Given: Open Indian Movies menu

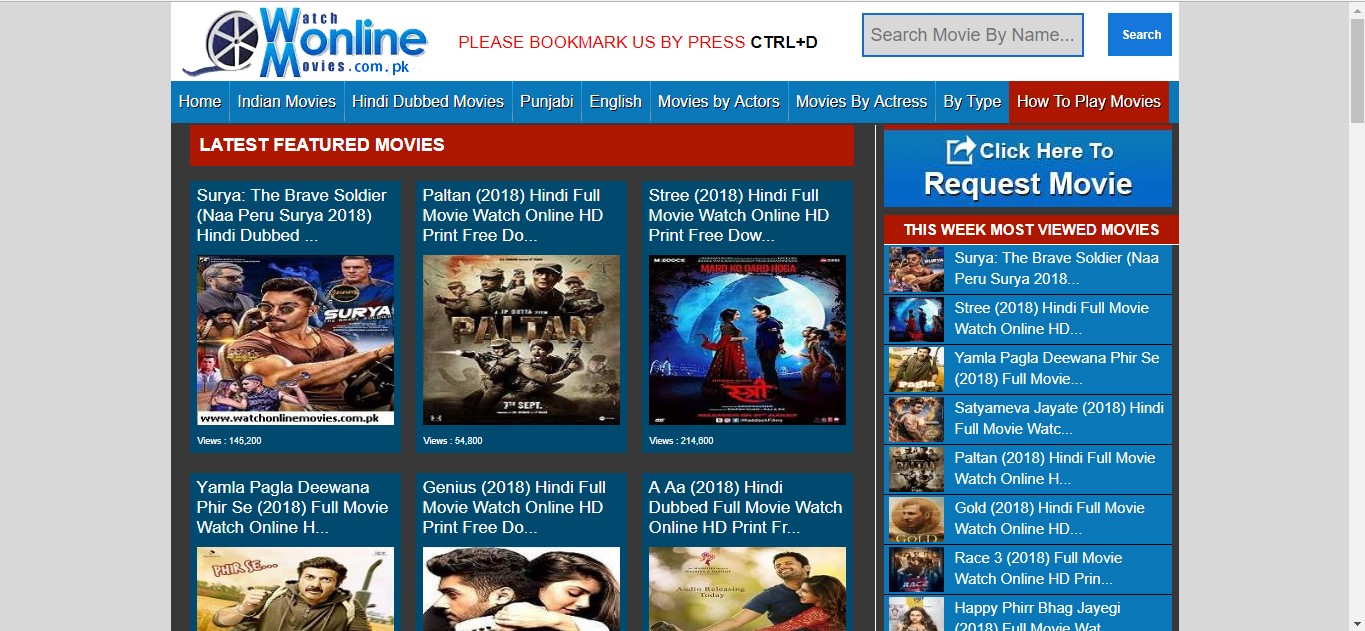Looking at the screenshot, I should pyautogui.click(x=287, y=101).
